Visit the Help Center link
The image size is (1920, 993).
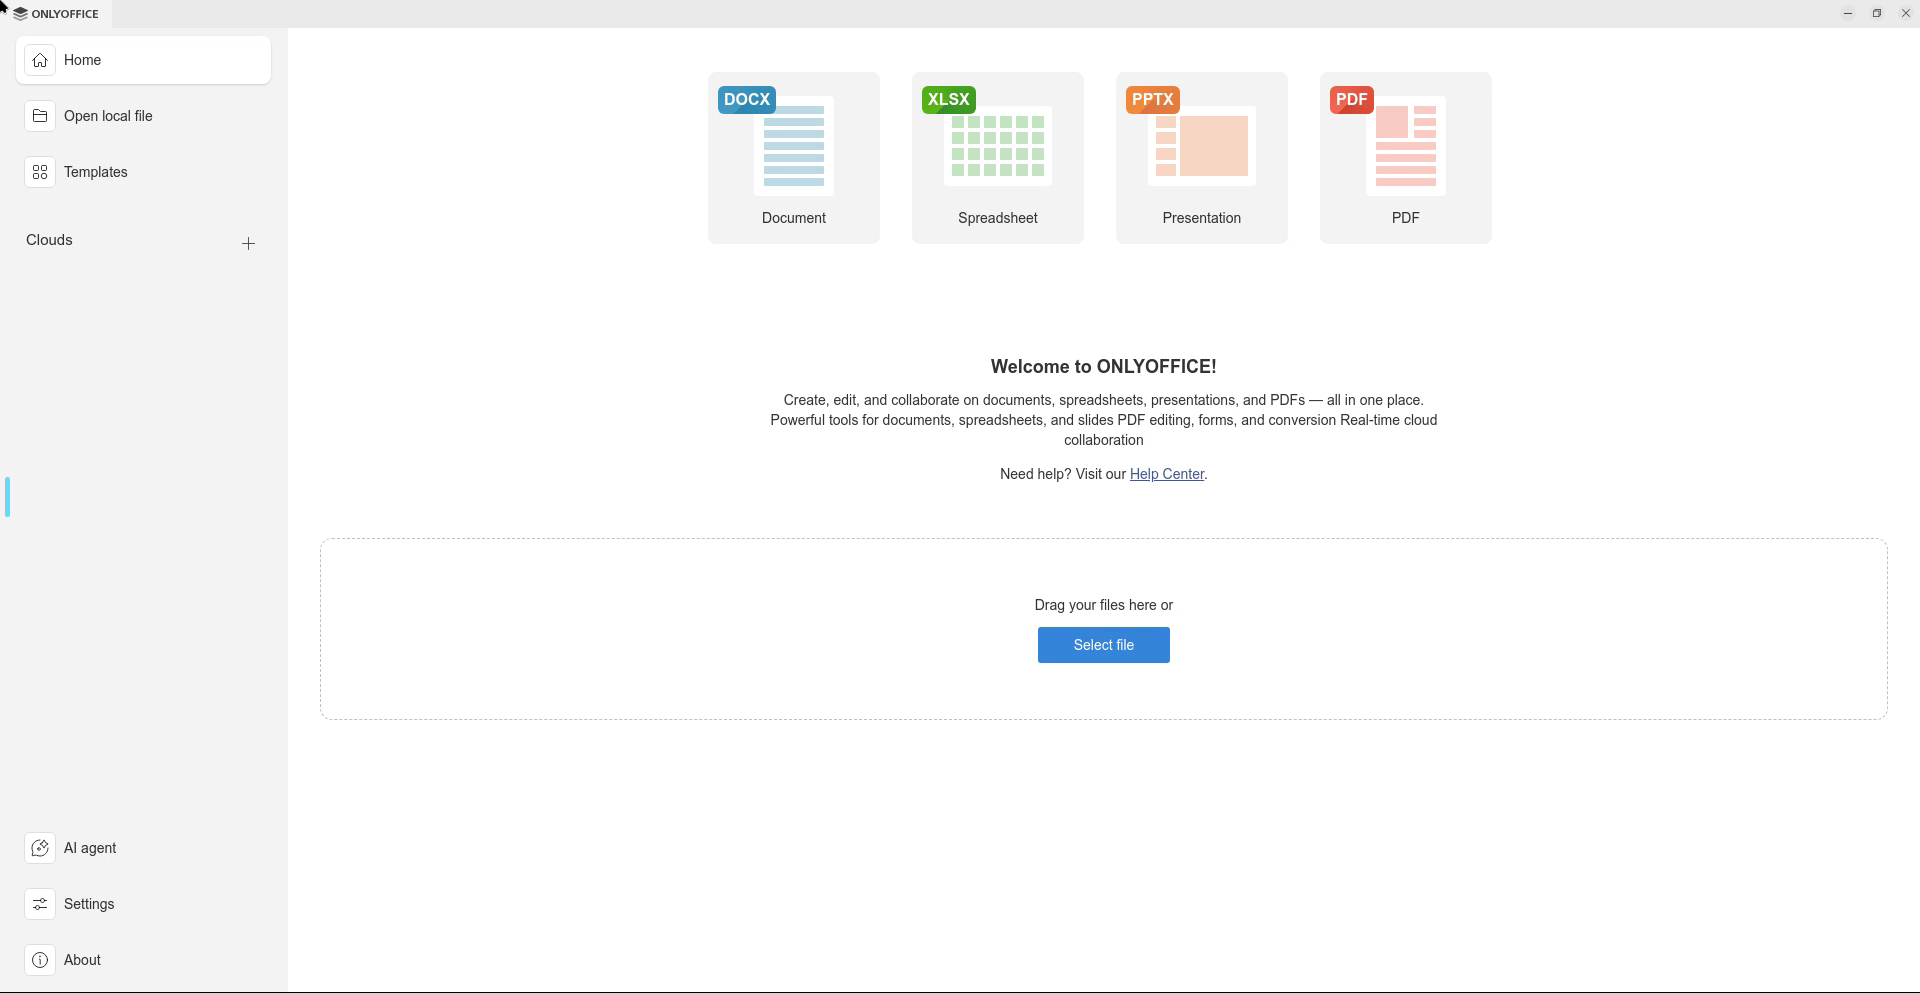click(x=1166, y=474)
